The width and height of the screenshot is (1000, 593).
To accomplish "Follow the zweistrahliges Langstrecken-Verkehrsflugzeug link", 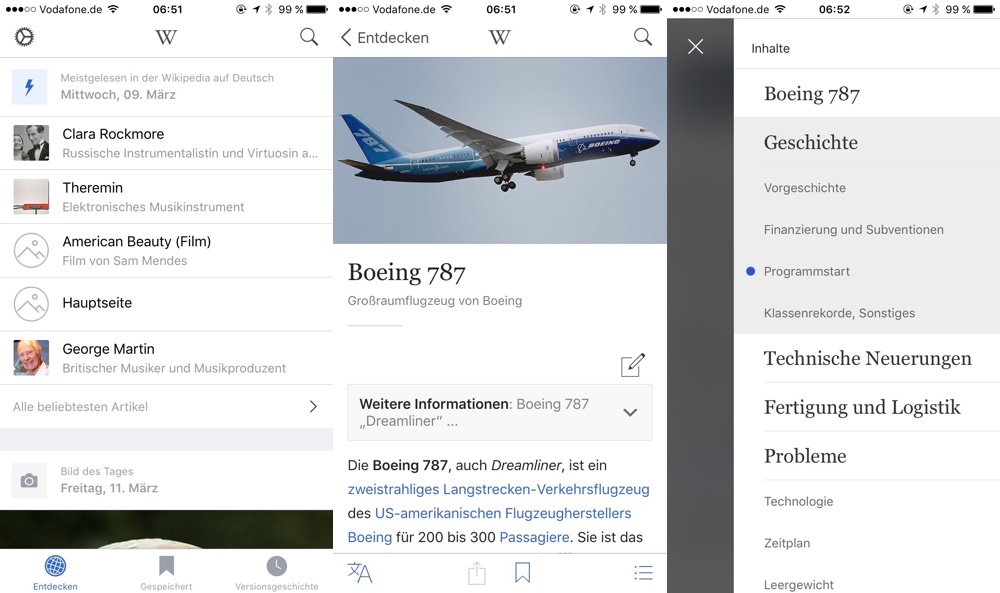I will point(499,489).
